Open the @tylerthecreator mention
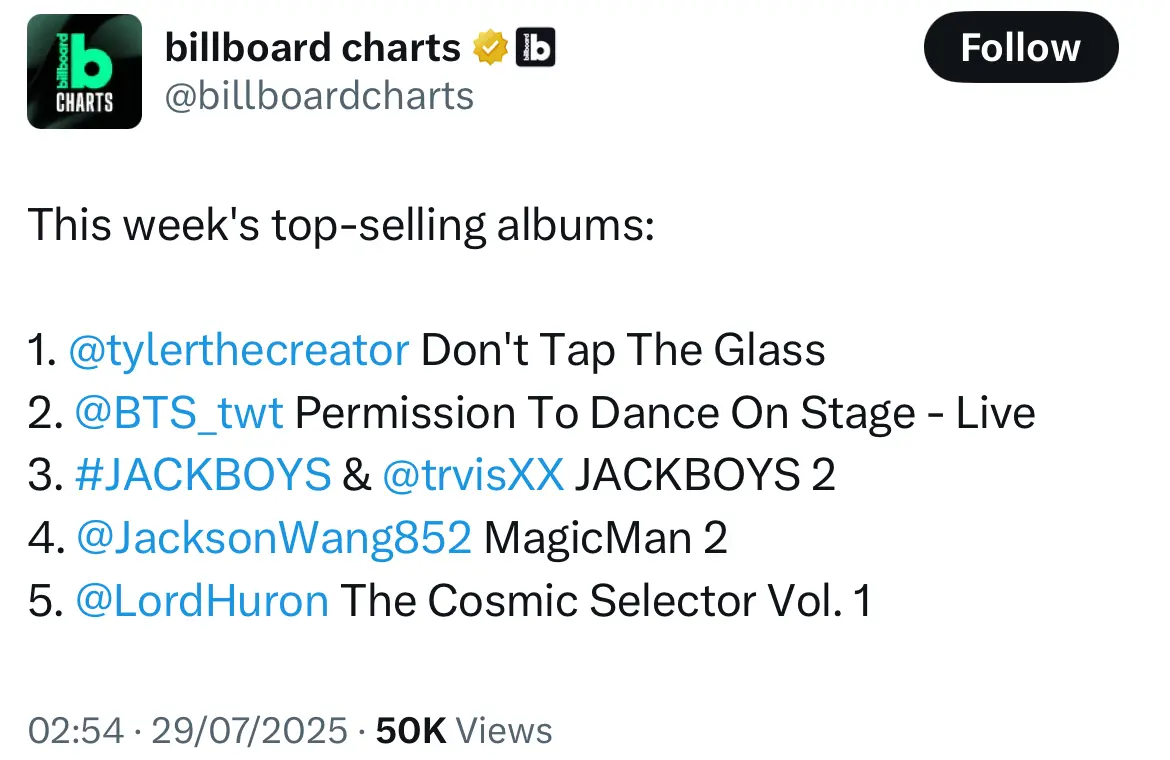Viewport: 1170px width, 760px height. point(241,350)
